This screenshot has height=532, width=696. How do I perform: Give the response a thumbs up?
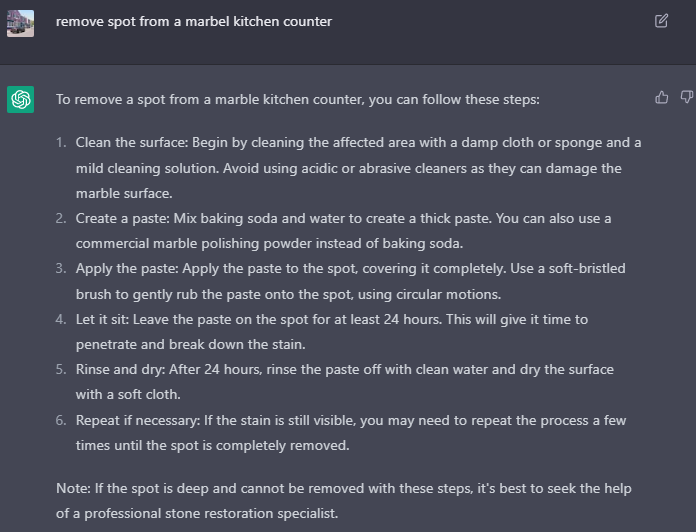point(661,97)
